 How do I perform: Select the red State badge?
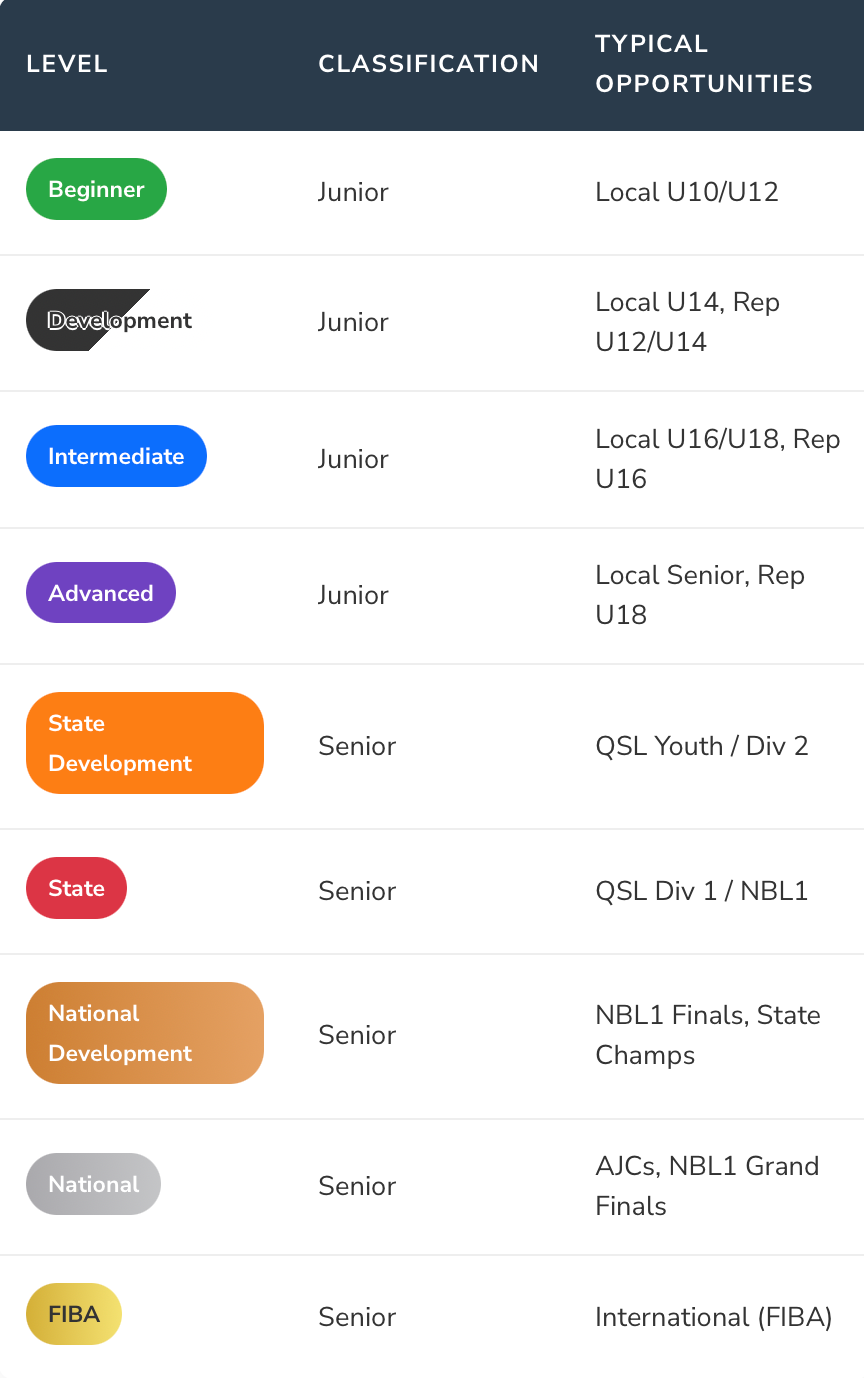click(76, 888)
